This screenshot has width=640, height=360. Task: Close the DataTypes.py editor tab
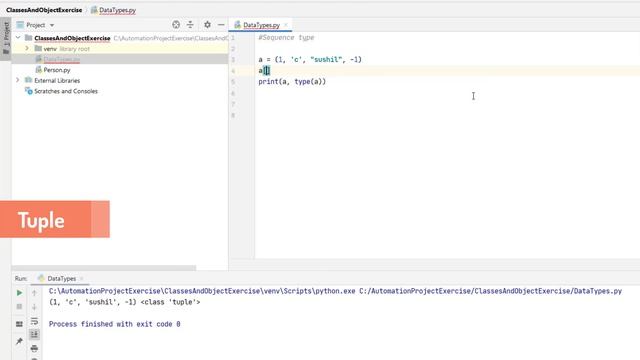[x=286, y=25]
